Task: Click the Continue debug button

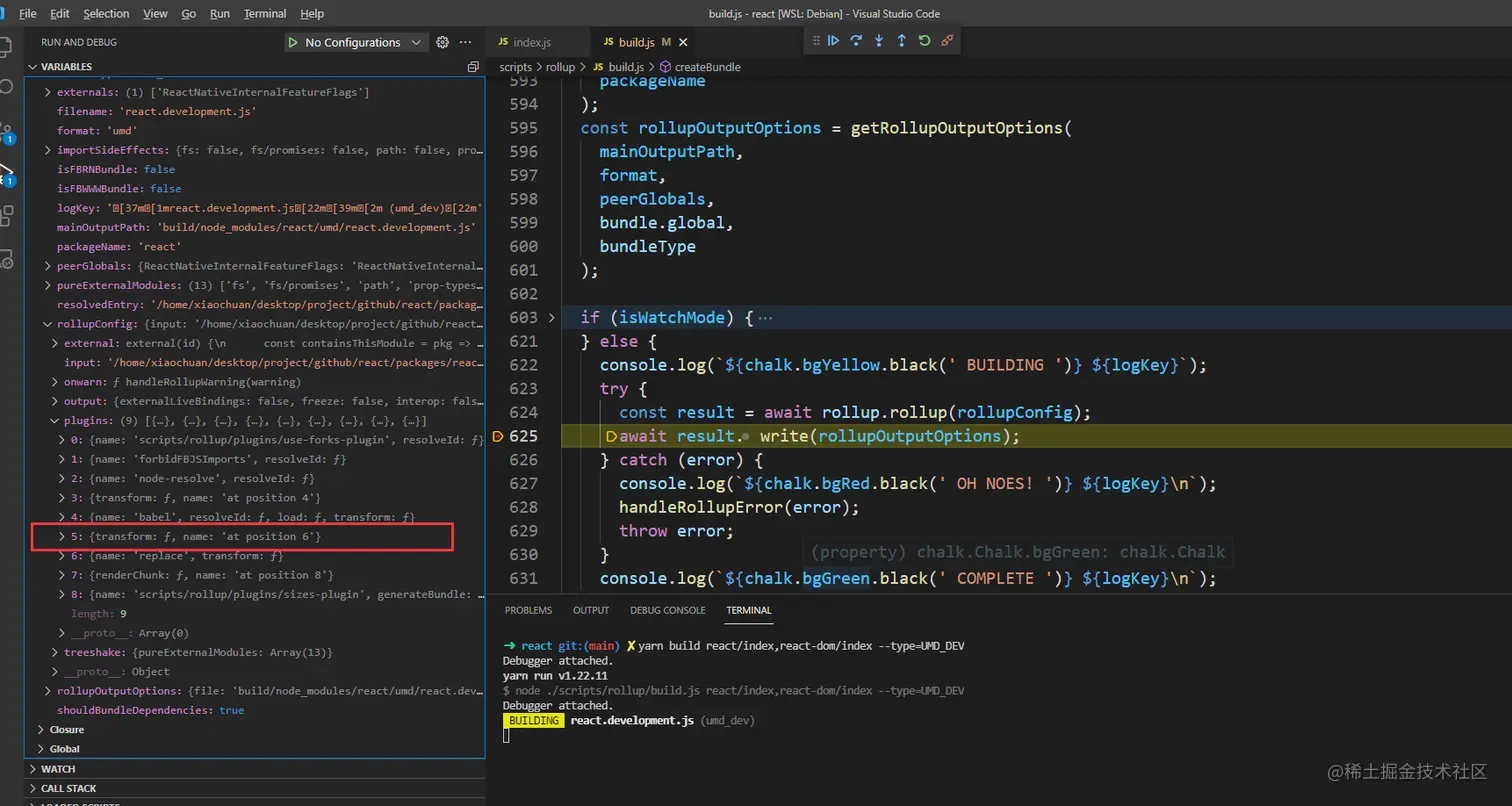Action: (833, 41)
